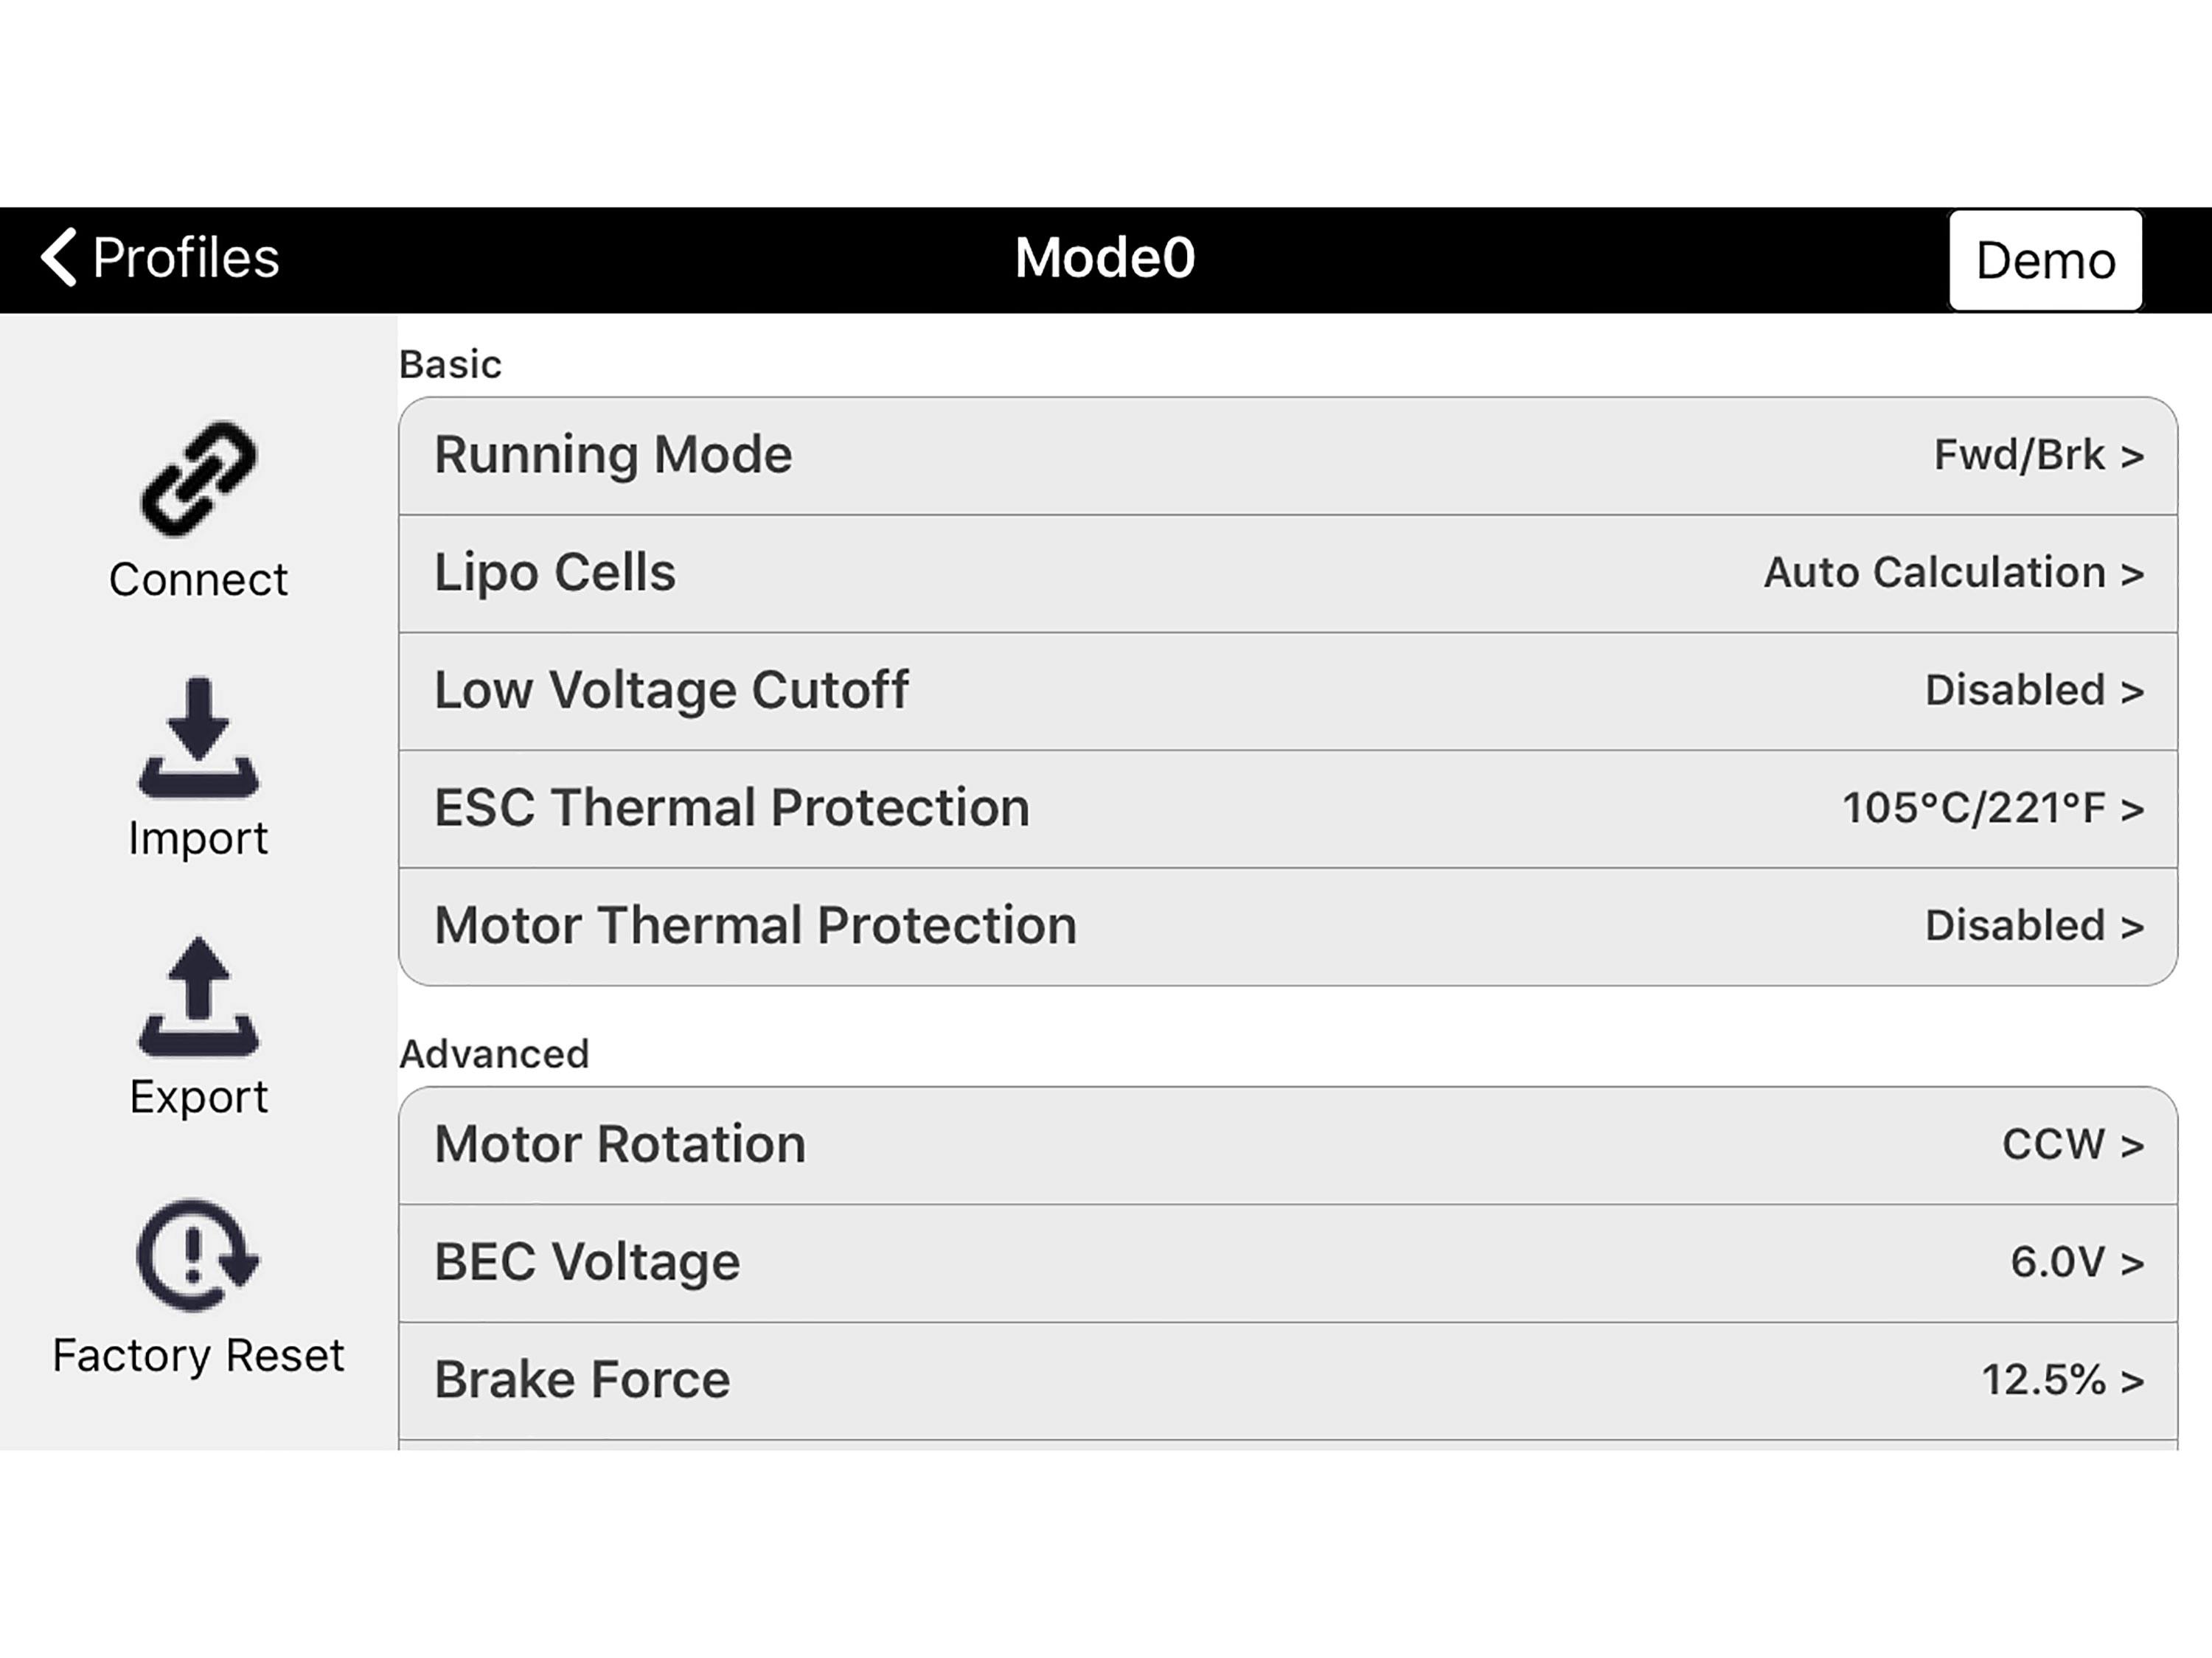The image size is (2212, 1658).
Task: Tap the Export label in sidebar
Action: click(198, 1097)
